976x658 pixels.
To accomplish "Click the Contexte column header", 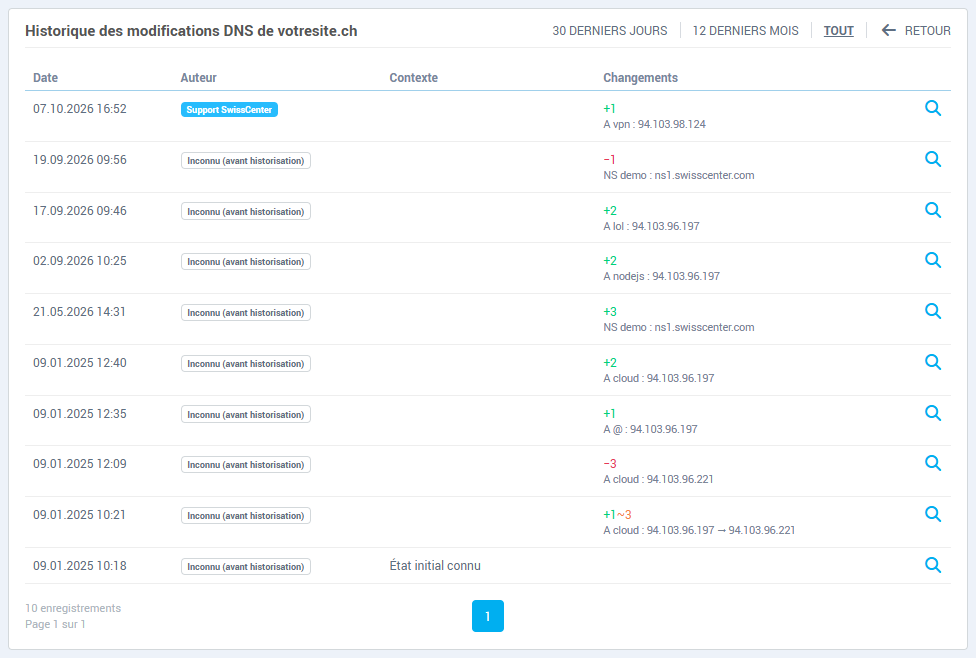I will 413,78.
